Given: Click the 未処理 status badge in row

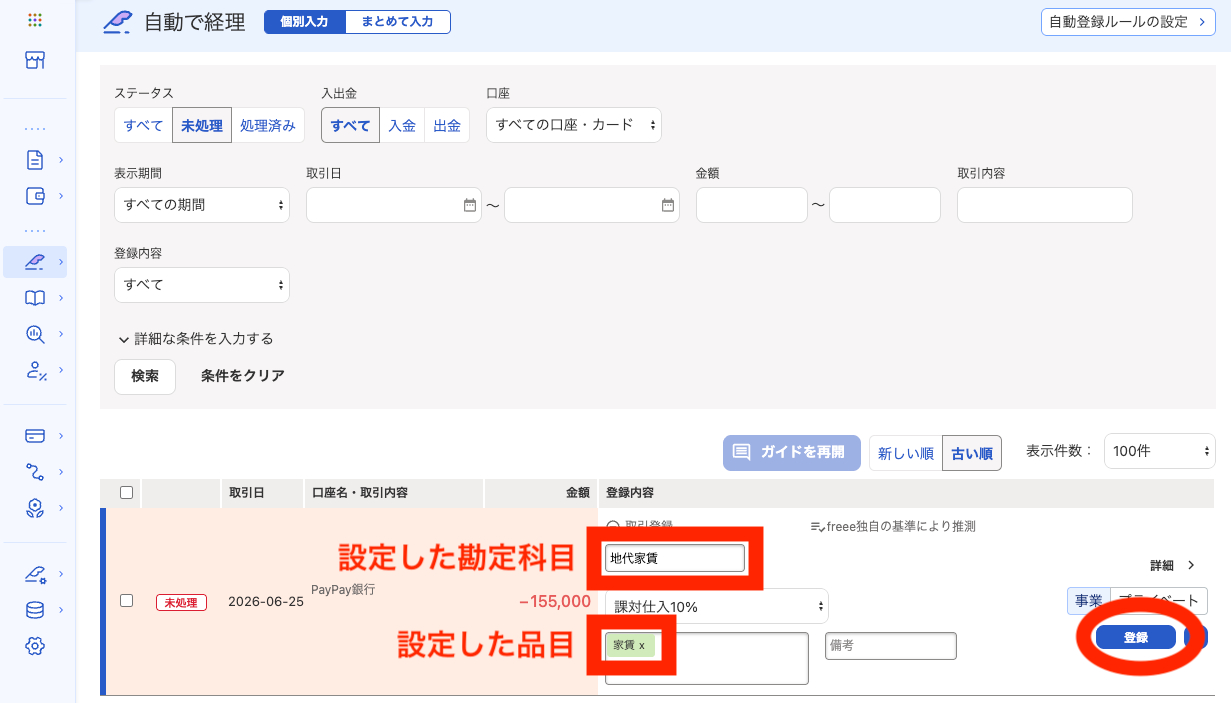Looking at the screenshot, I should pyautogui.click(x=181, y=602).
